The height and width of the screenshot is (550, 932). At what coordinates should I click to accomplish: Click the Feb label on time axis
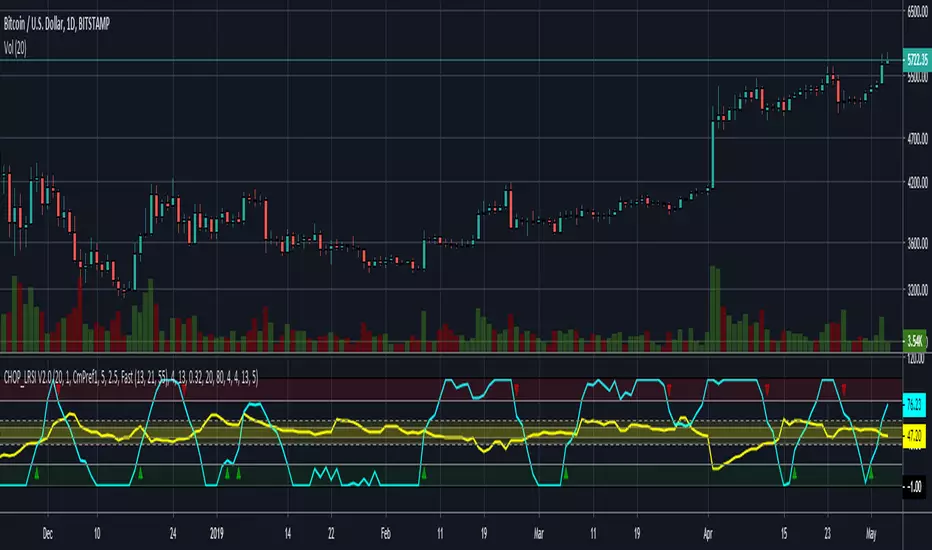pyautogui.click(x=386, y=534)
